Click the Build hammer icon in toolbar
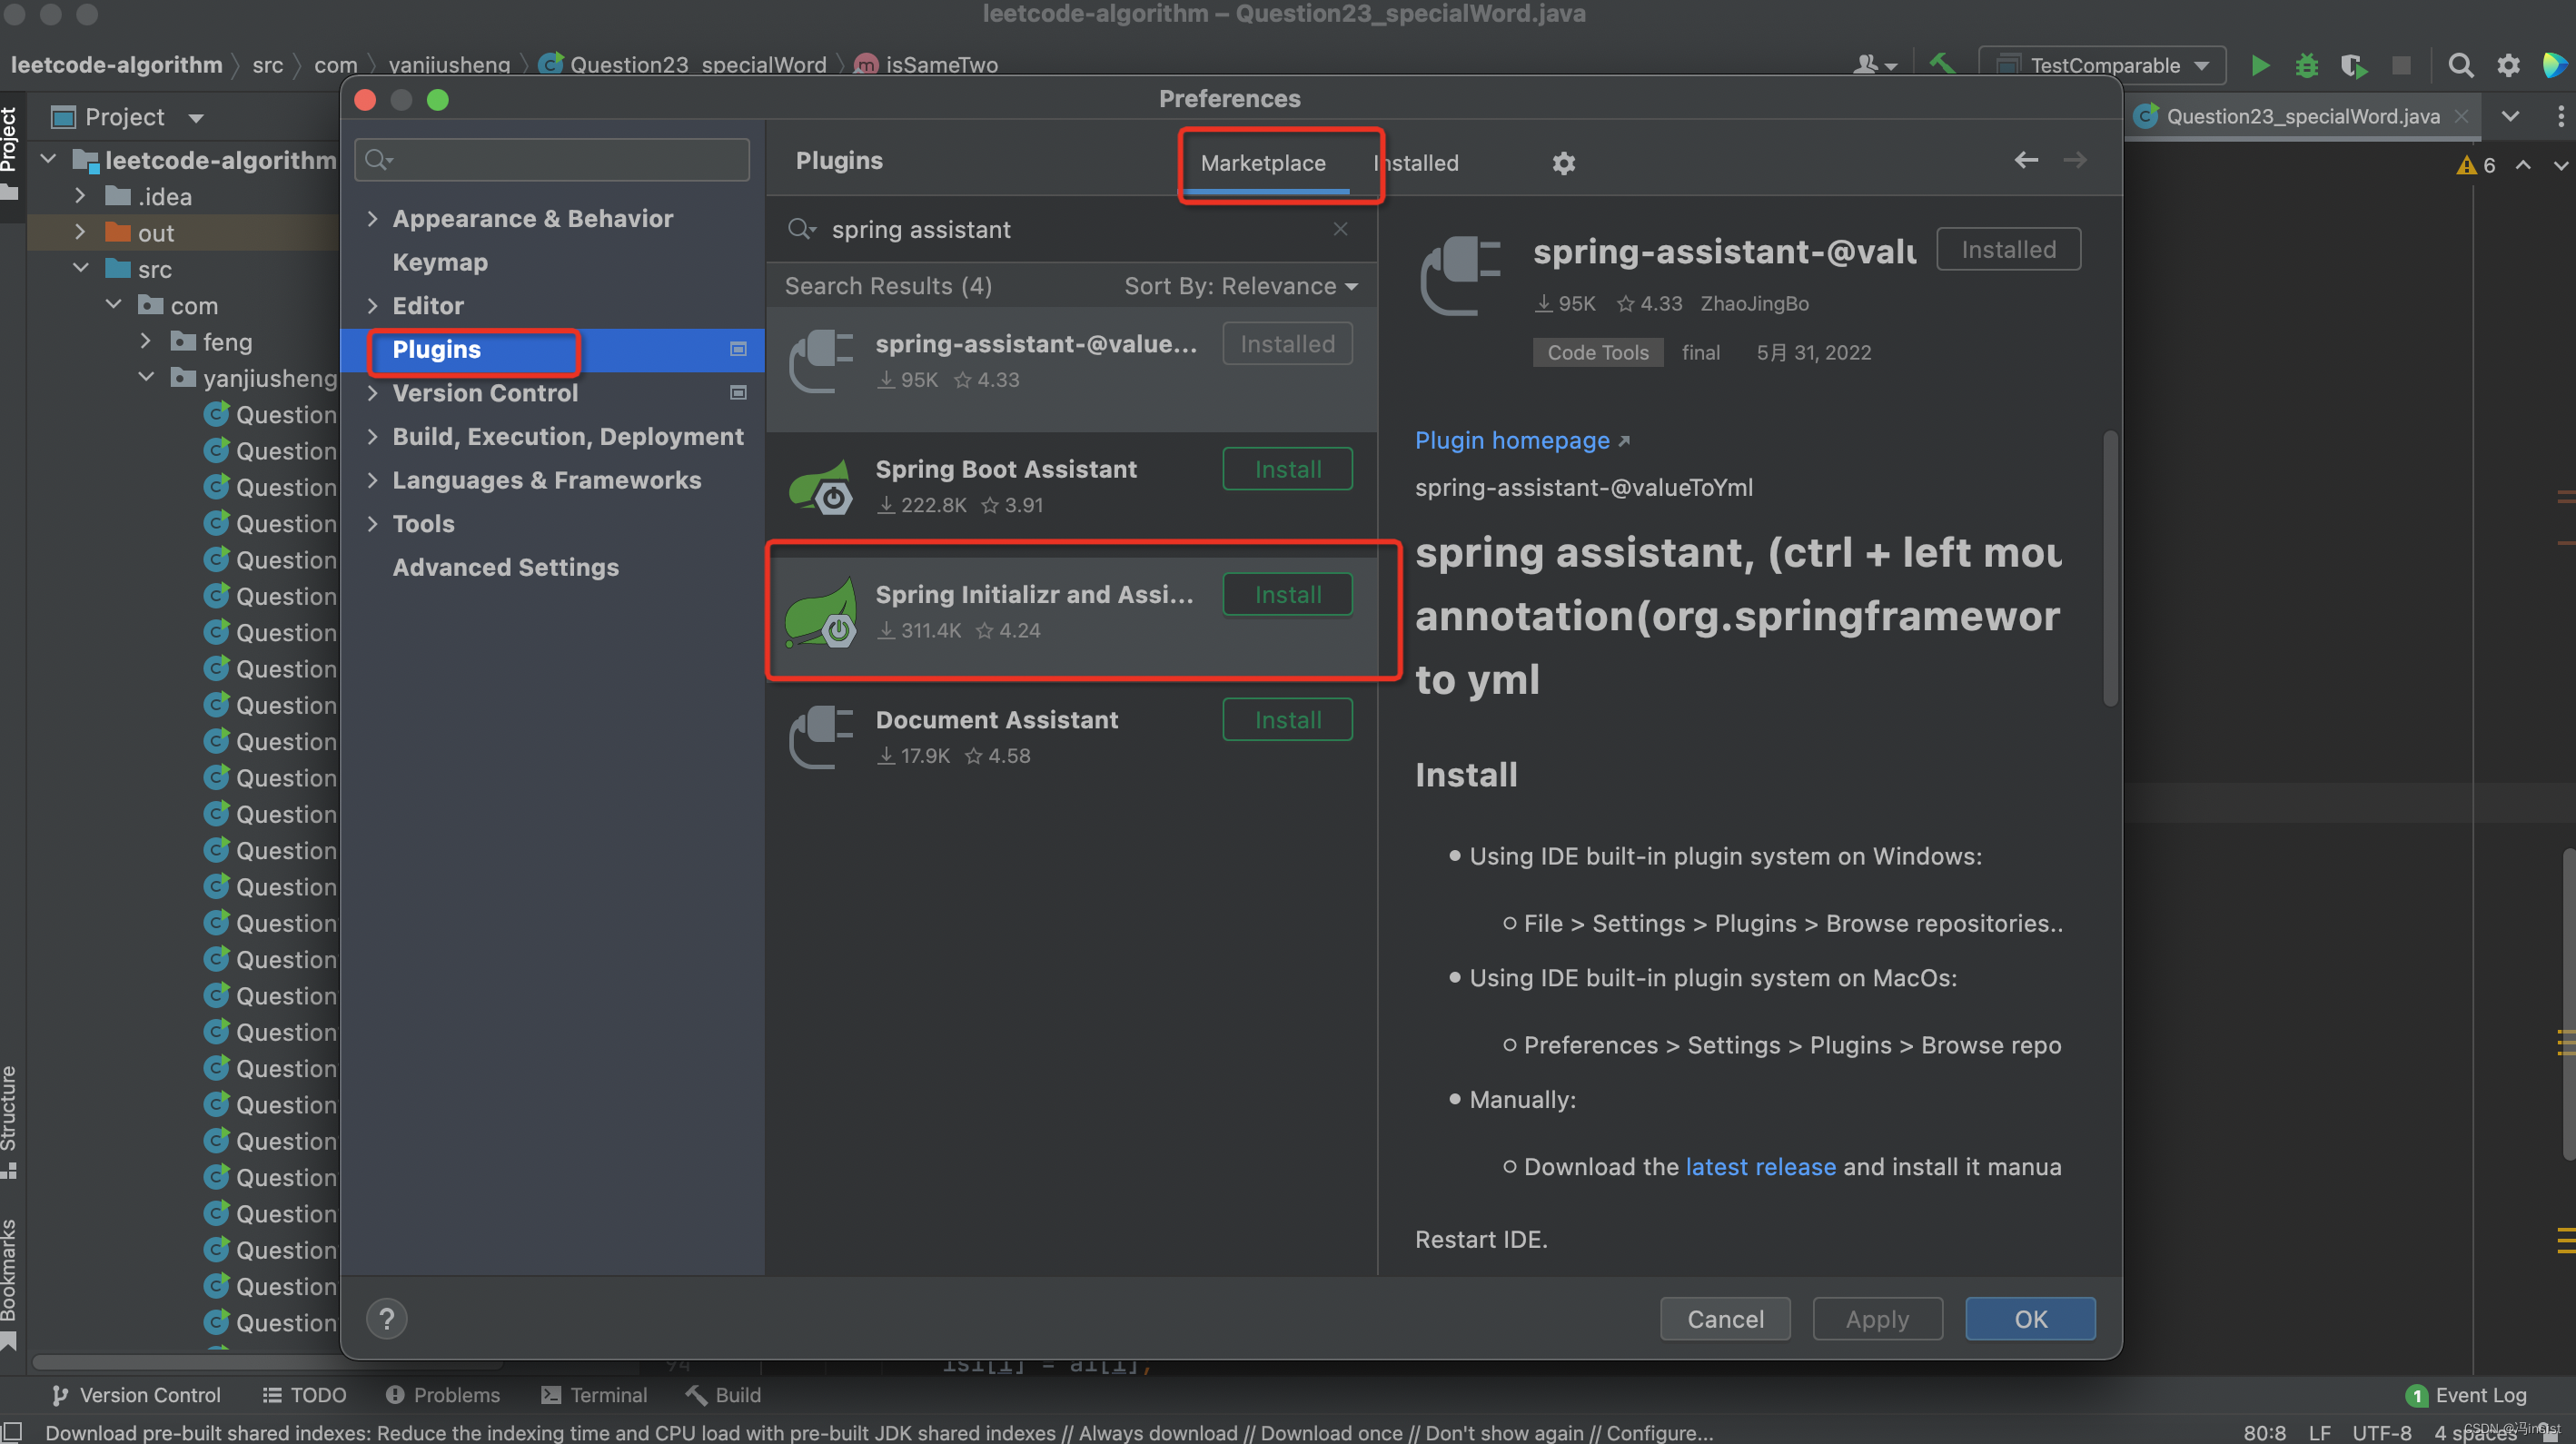Screen dimensions: 2576x1444 pos(1941,65)
